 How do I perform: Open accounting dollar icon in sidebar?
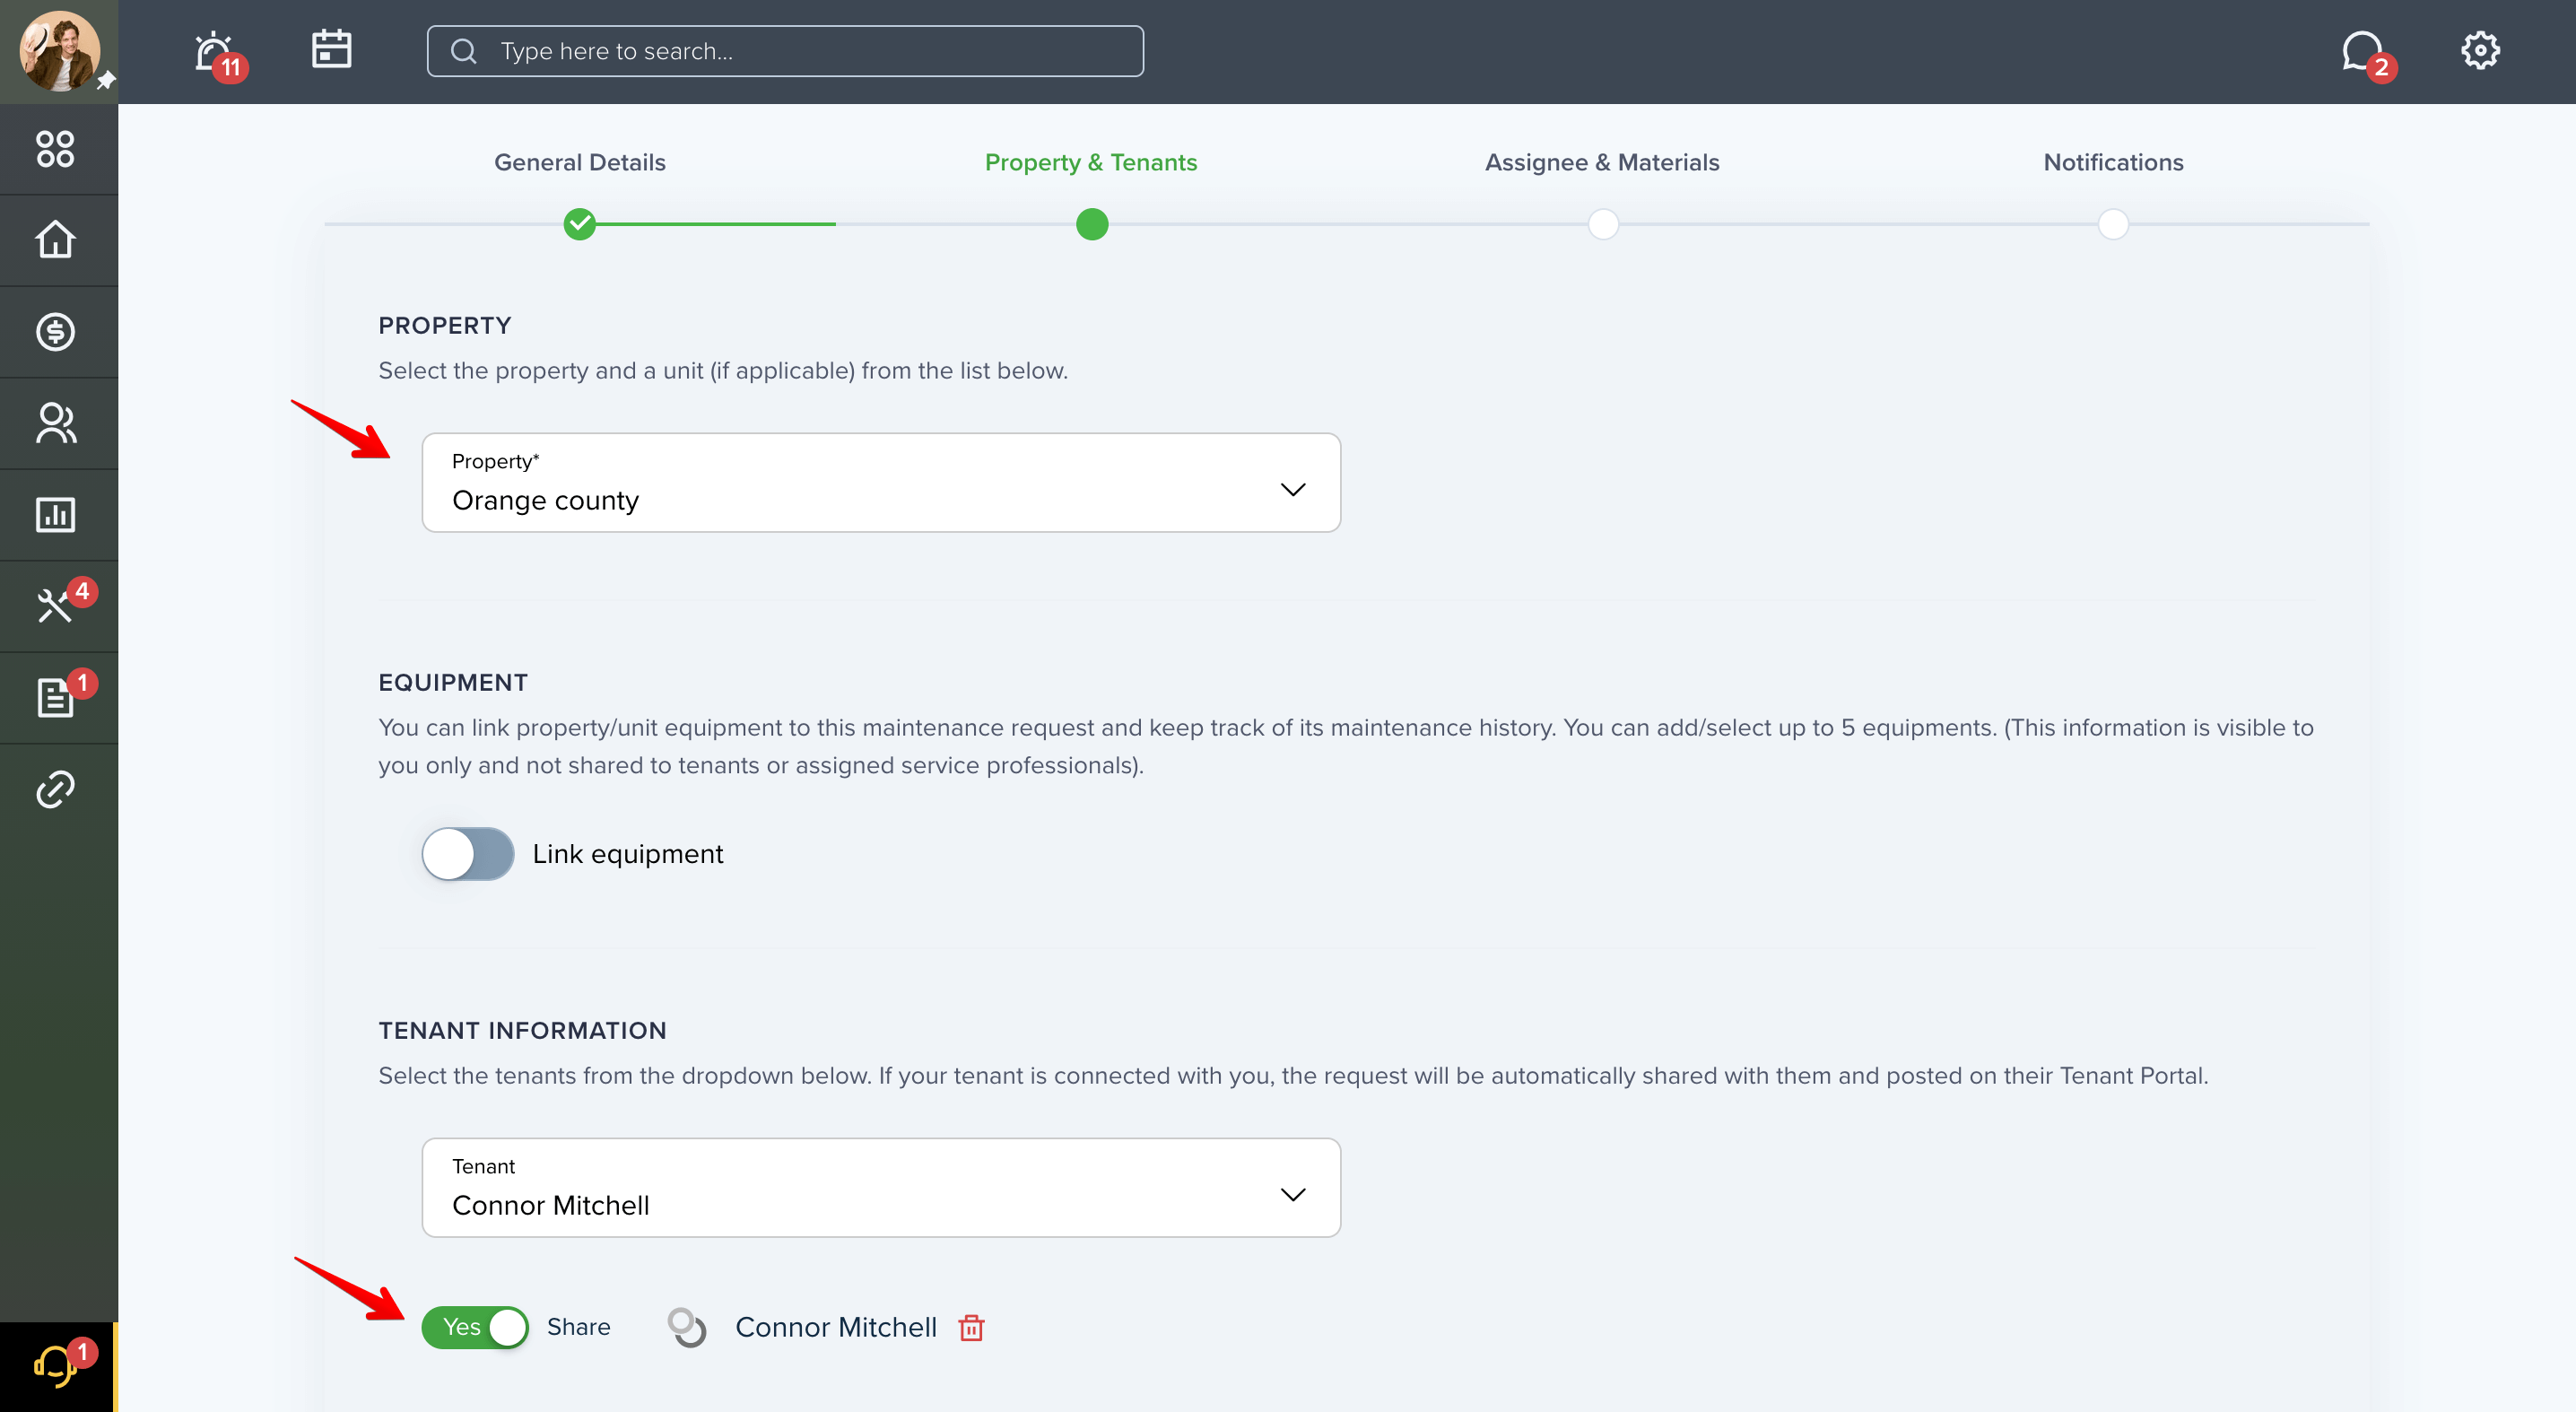(x=55, y=332)
